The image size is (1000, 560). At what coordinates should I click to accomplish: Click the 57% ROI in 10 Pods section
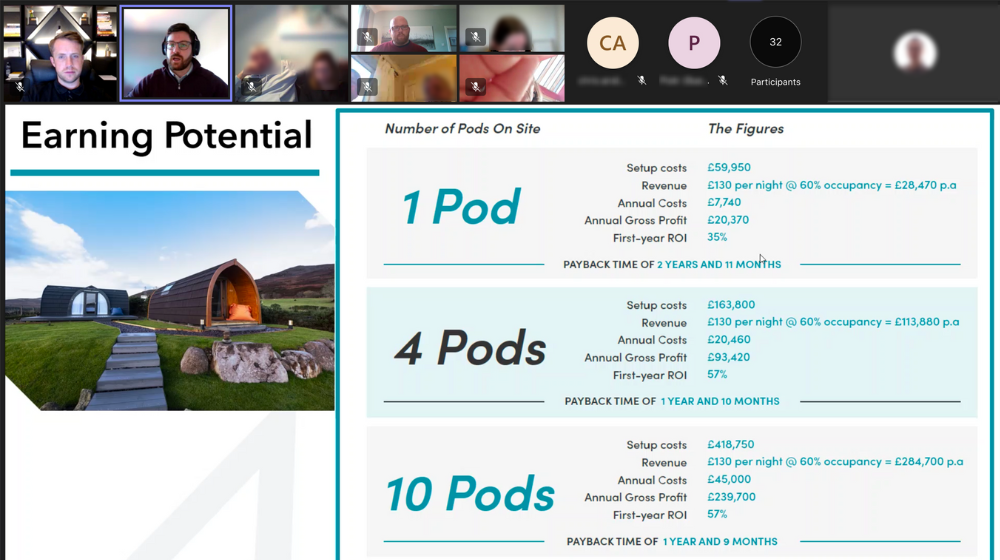(717, 514)
